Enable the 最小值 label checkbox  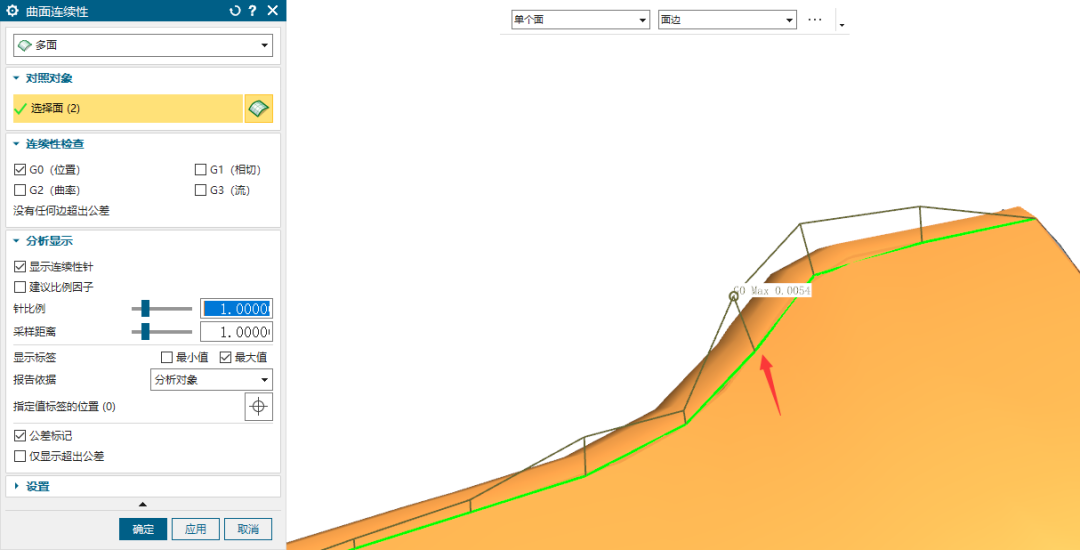click(x=167, y=357)
